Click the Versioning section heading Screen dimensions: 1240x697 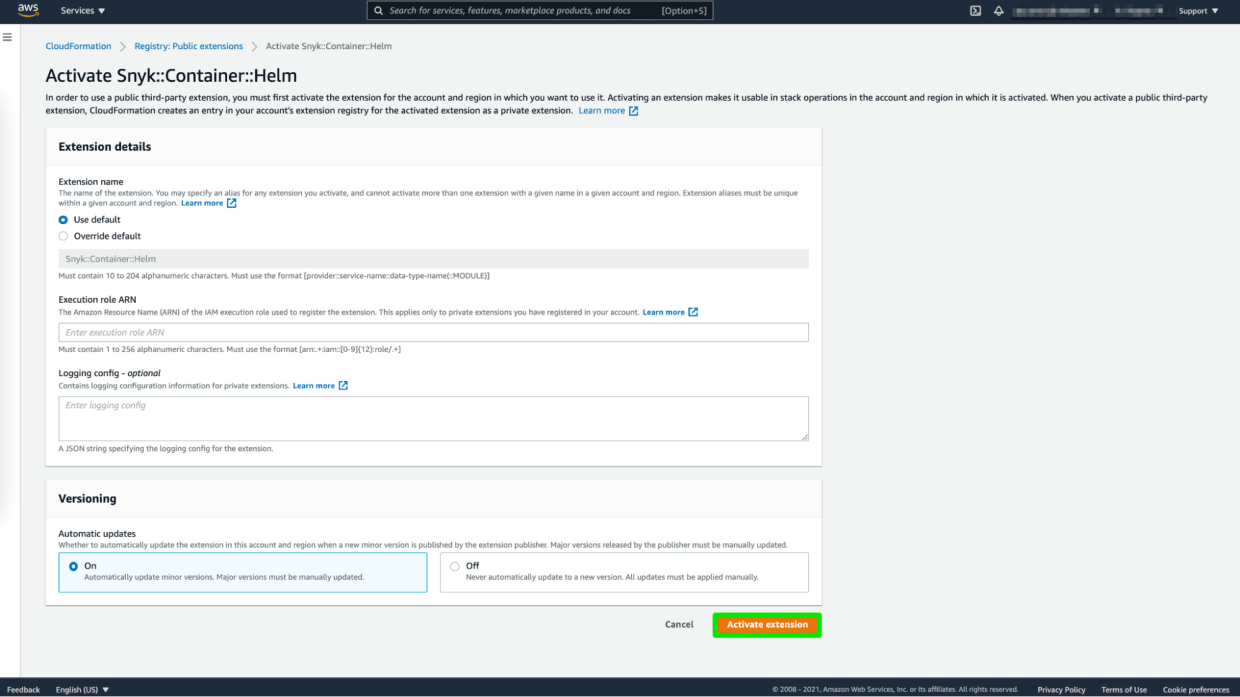tap(87, 498)
